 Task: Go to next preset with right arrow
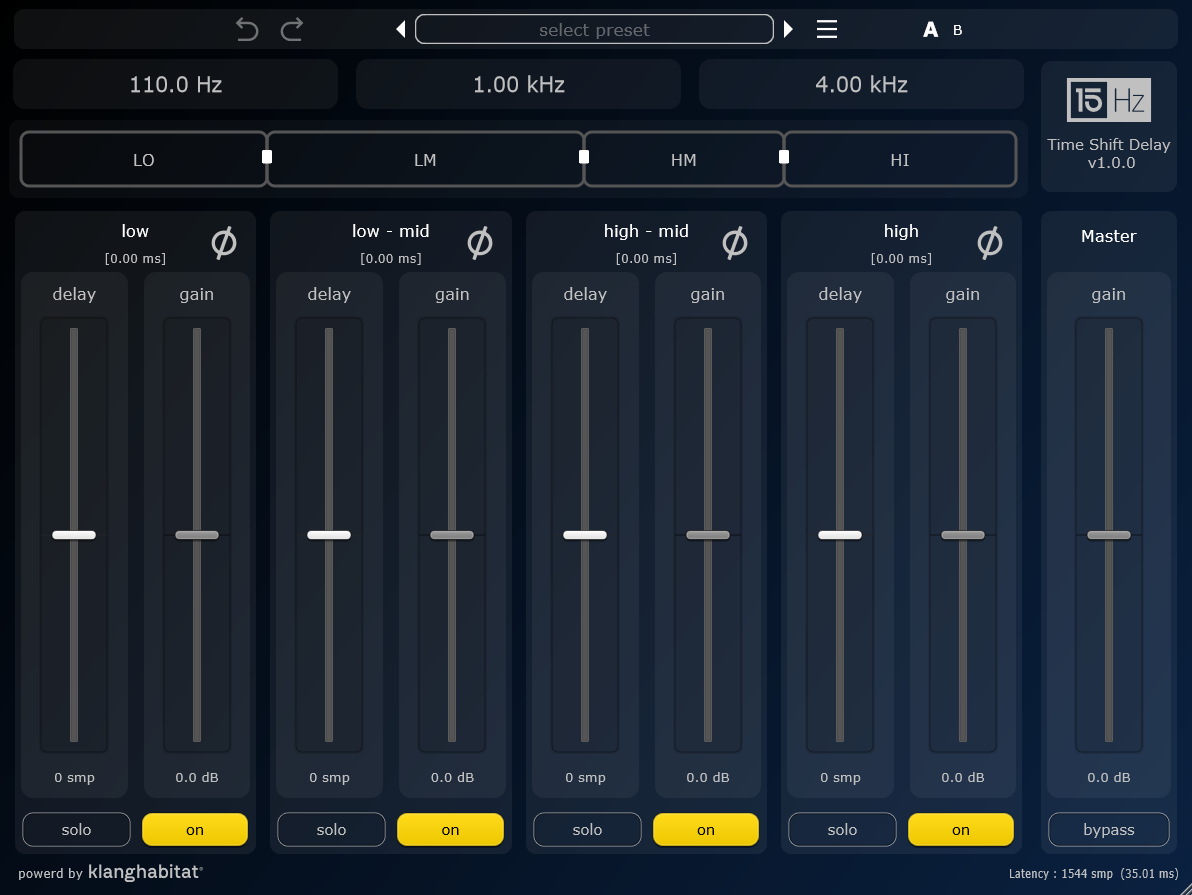coord(788,30)
